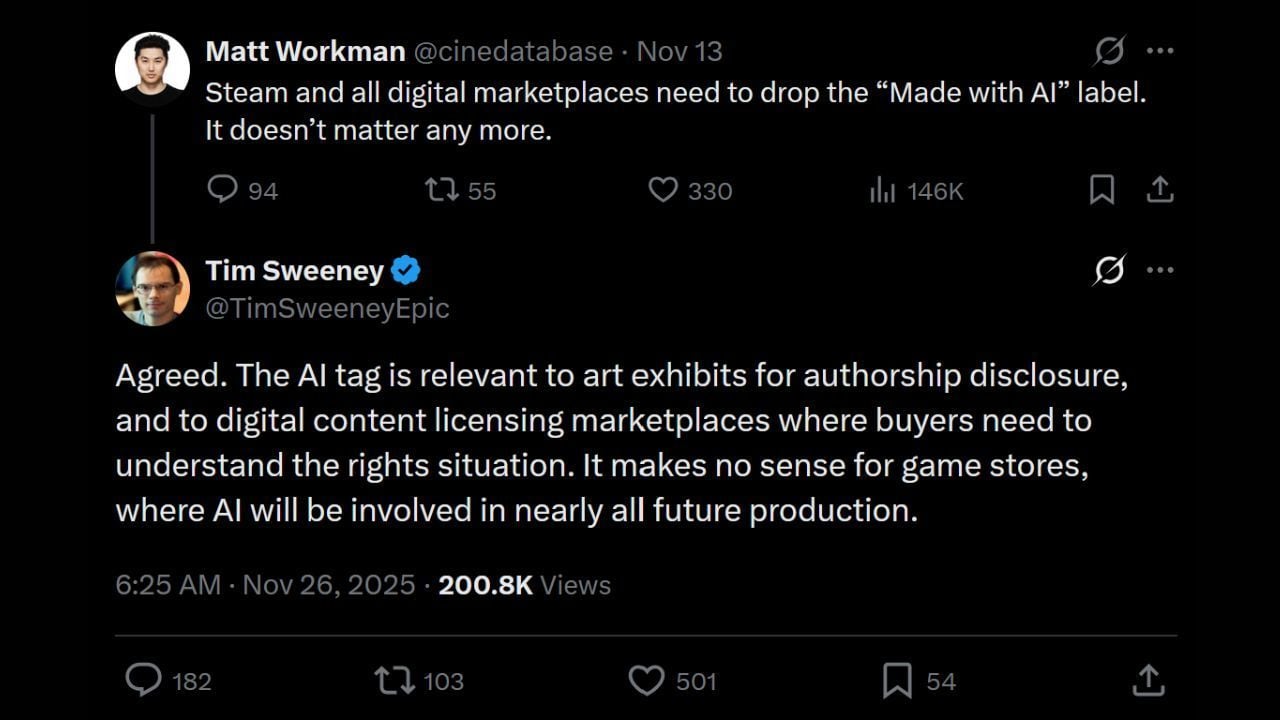Image resolution: width=1280 pixels, height=720 pixels.
Task: Open Tim Sweeney's profile avatar
Action: [x=152, y=288]
